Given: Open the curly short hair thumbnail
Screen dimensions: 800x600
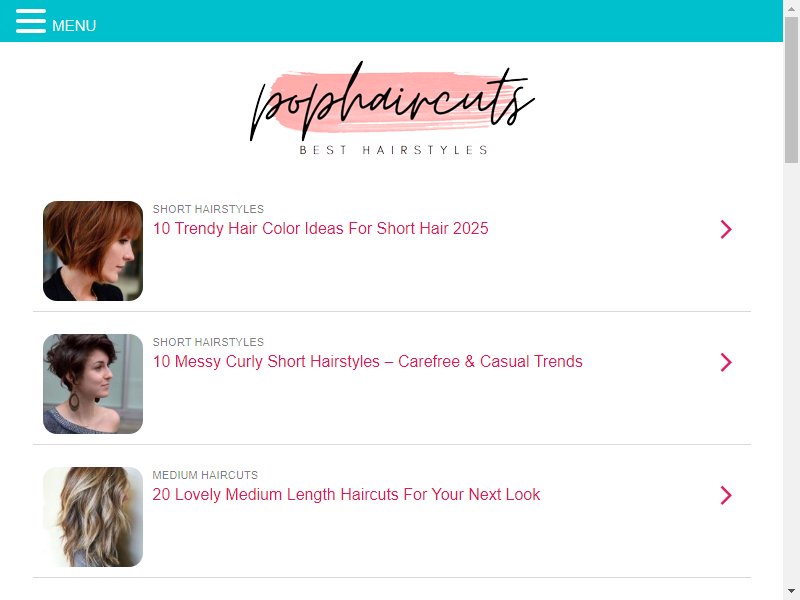Looking at the screenshot, I should (x=93, y=384).
